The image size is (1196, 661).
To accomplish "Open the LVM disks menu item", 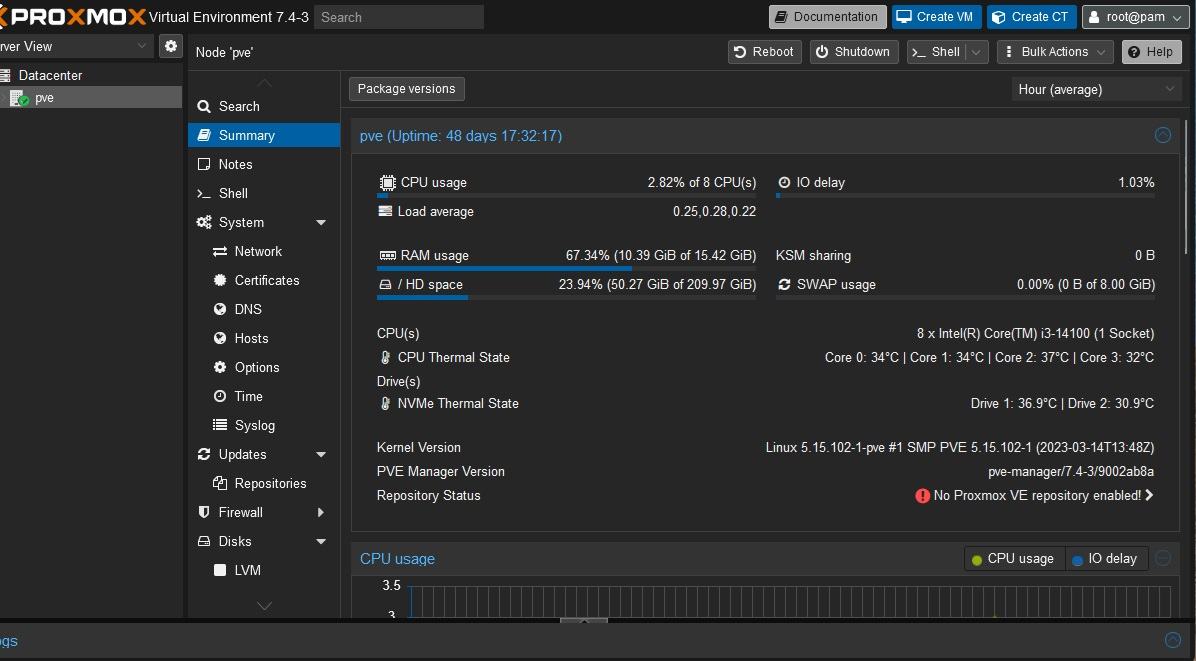I will tap(264, 570).
